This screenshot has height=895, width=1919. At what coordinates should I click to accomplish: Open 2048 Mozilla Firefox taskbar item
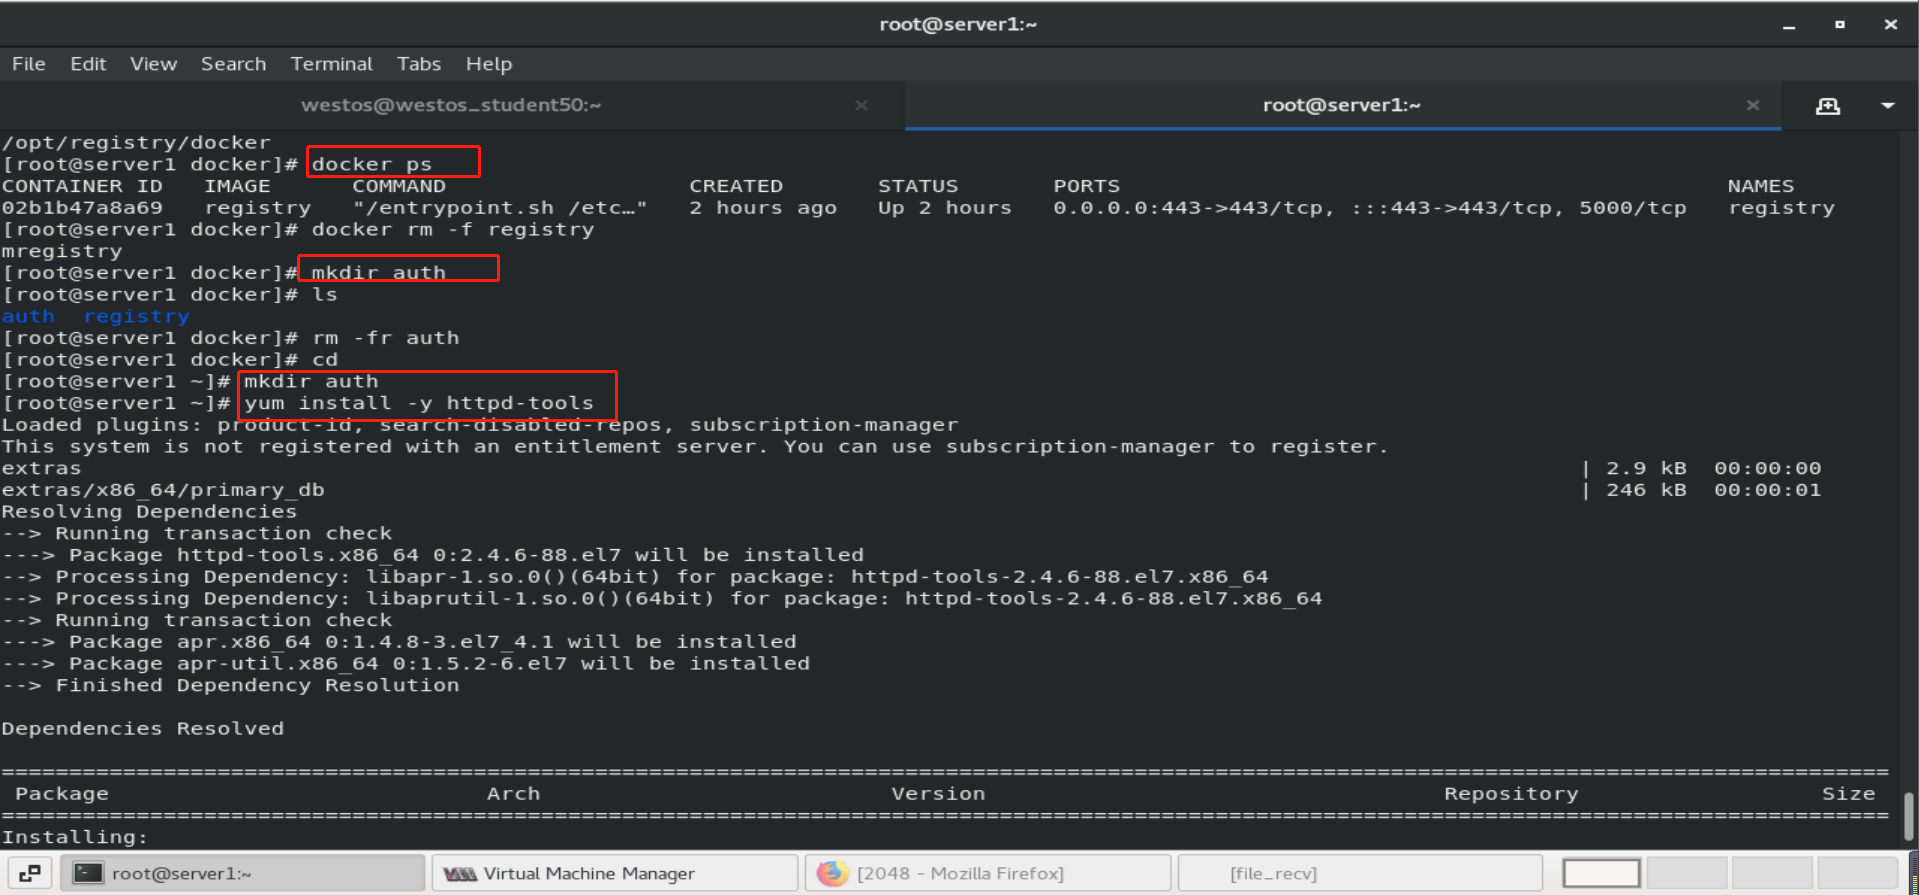[987, 873]
